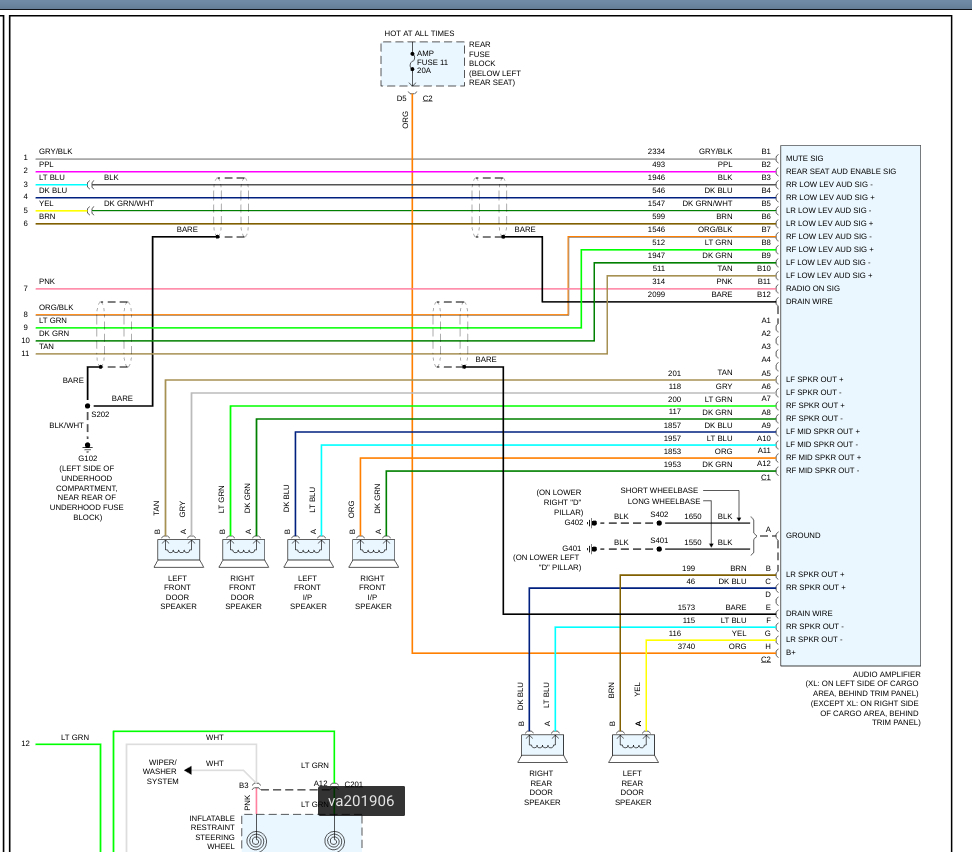Click the G402 ground symbol
Viewport: 972px width, 852px height.
(591, 522)
